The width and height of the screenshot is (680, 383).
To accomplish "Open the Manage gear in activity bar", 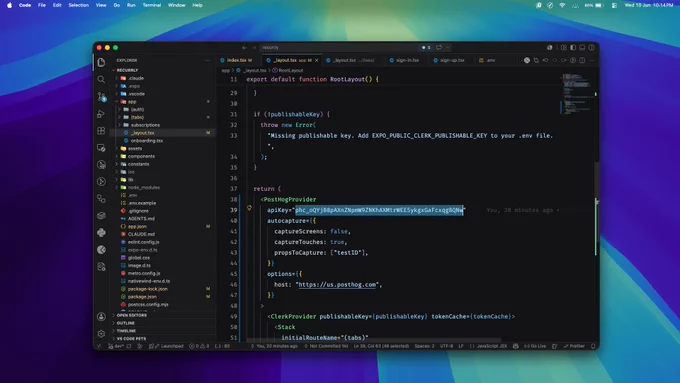I will 101,334.
